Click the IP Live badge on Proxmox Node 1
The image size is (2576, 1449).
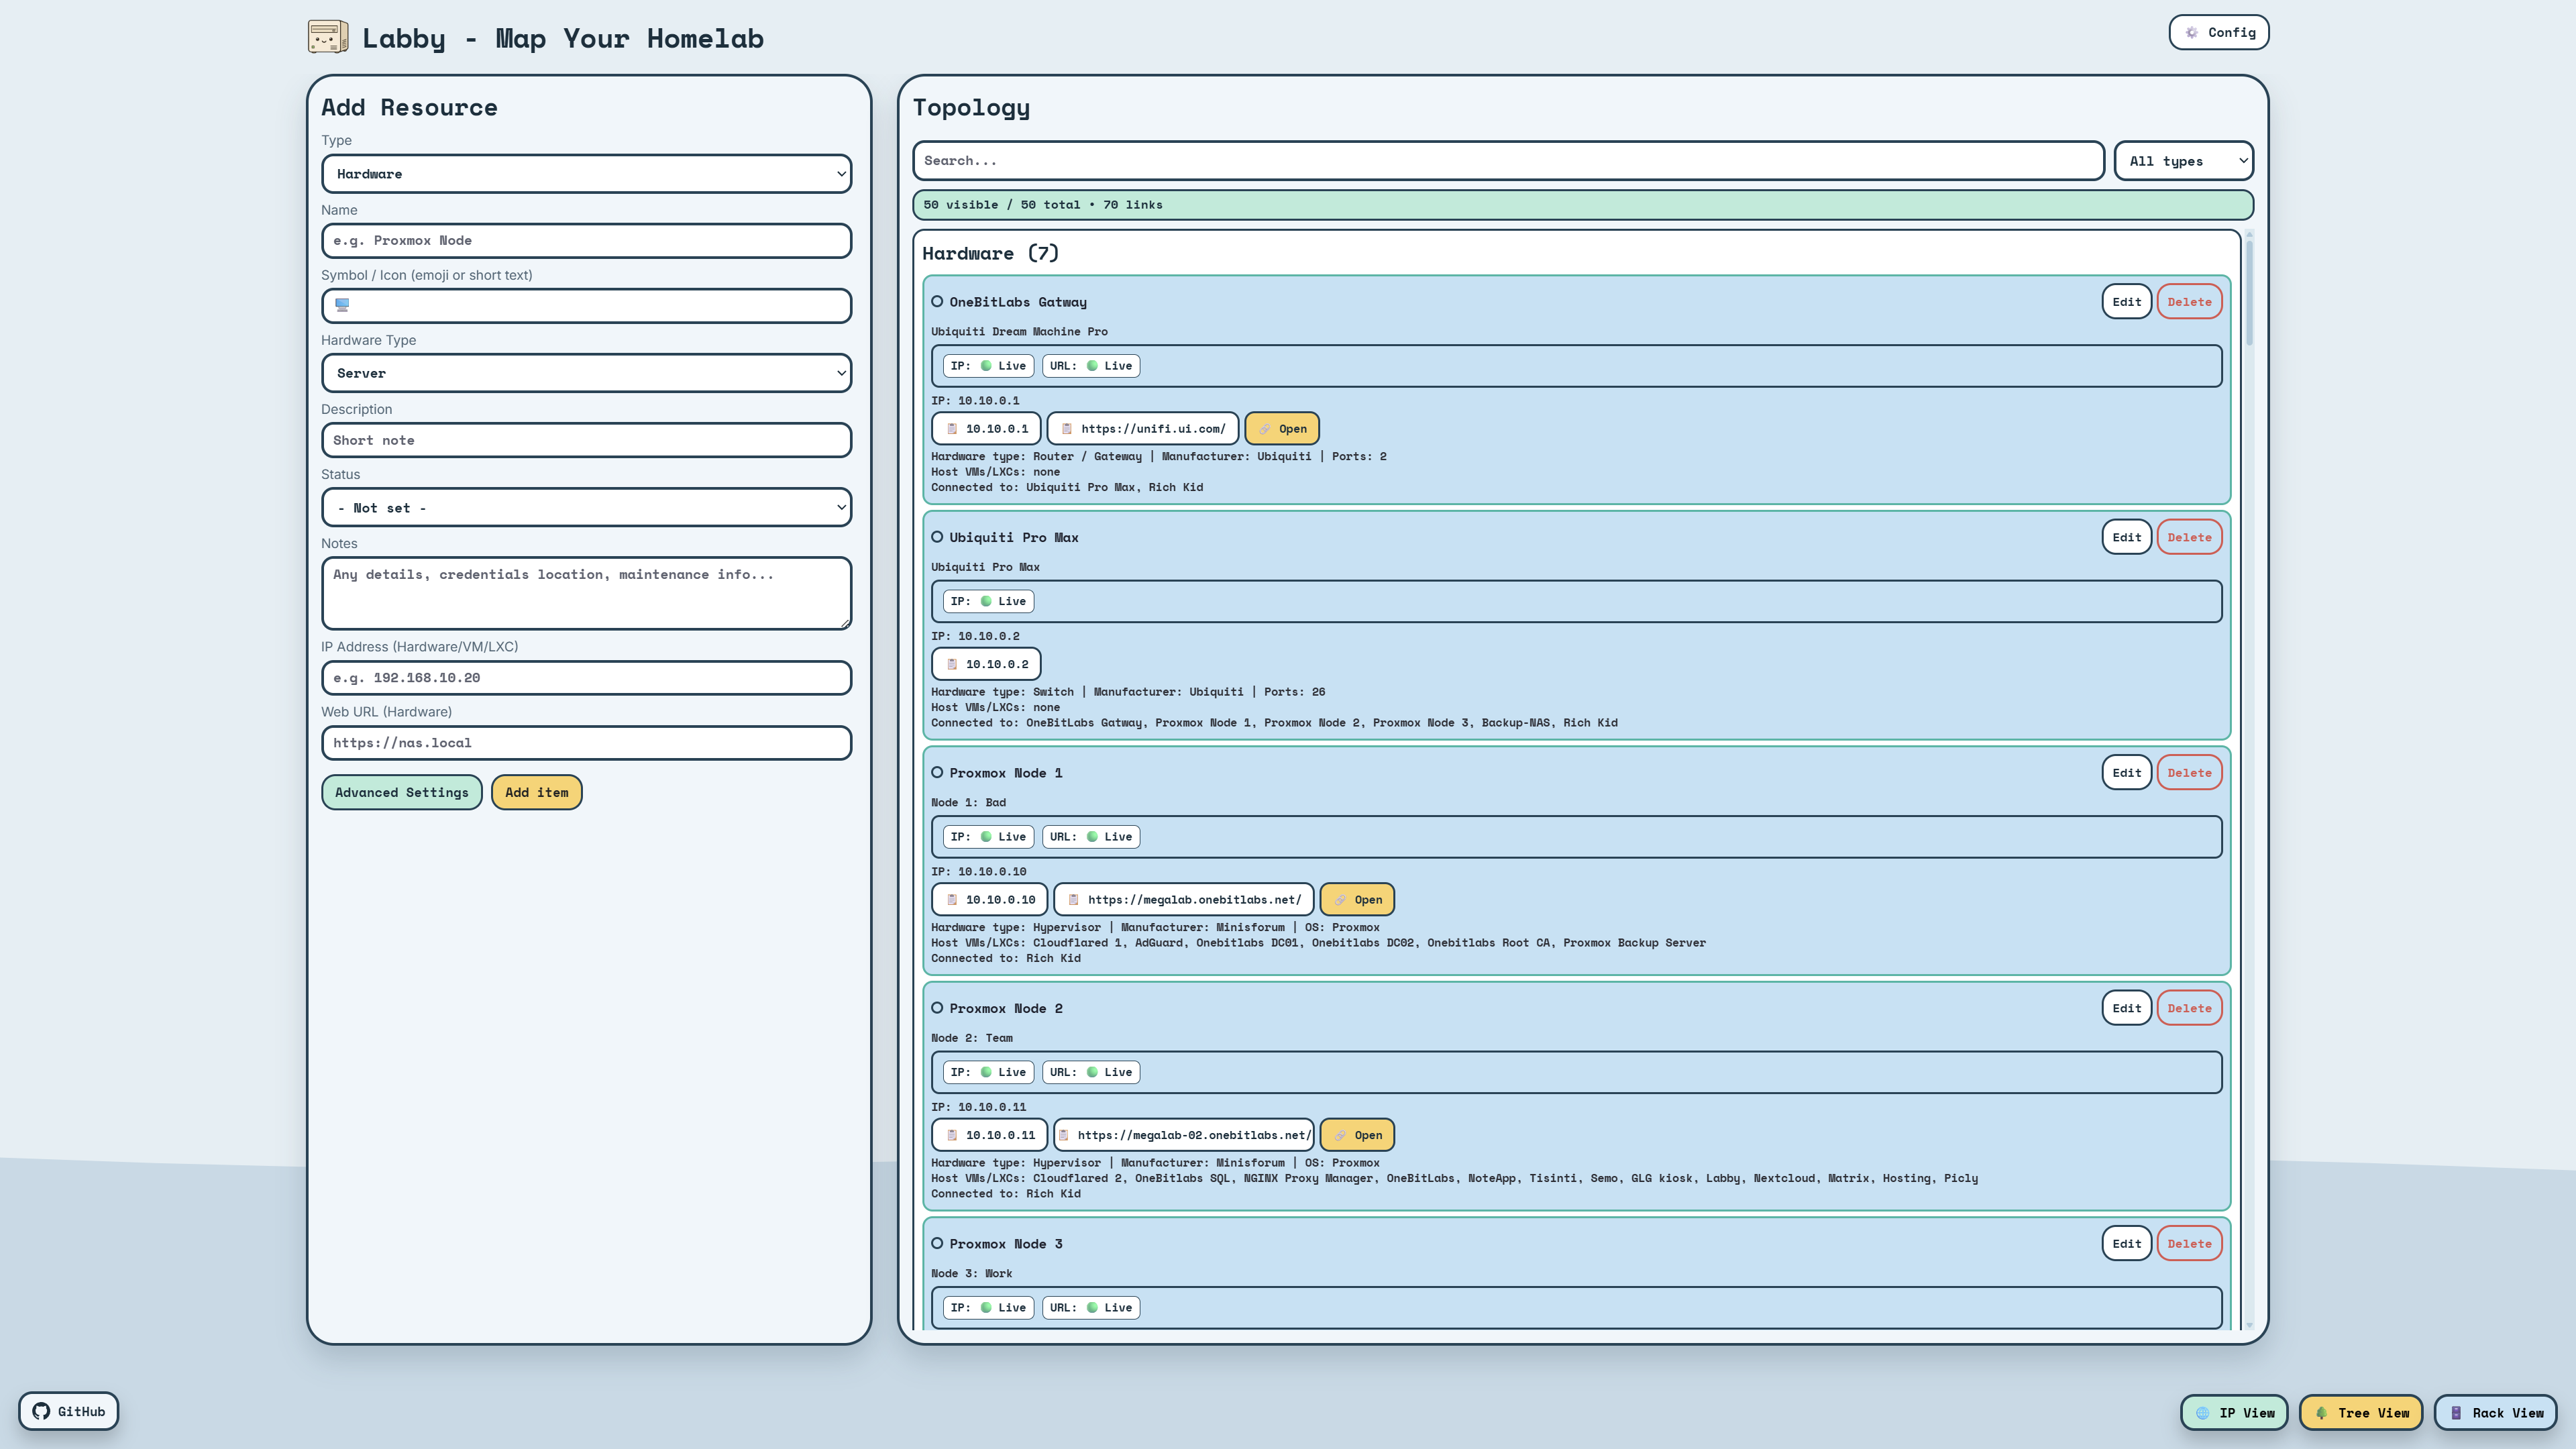click(x=988, y=837)
